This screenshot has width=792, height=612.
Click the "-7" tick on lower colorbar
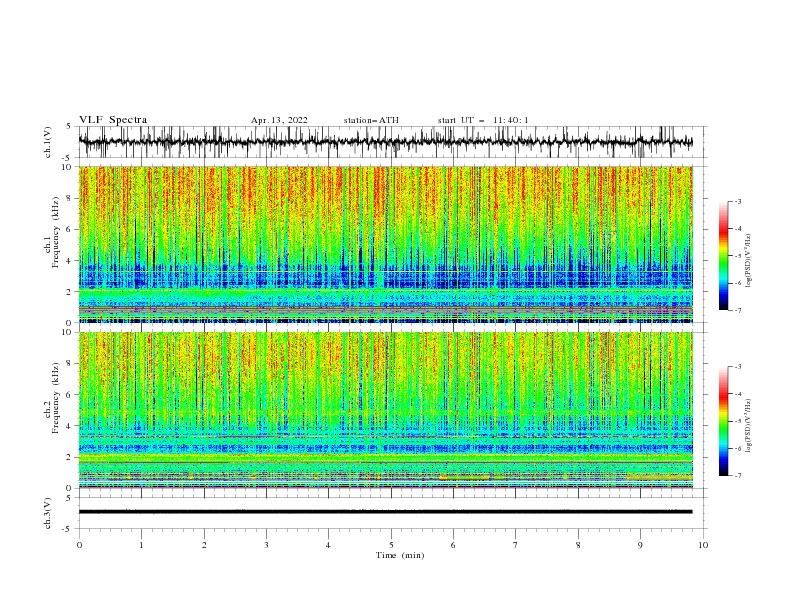pyautogui.click(x=737, y=475)
